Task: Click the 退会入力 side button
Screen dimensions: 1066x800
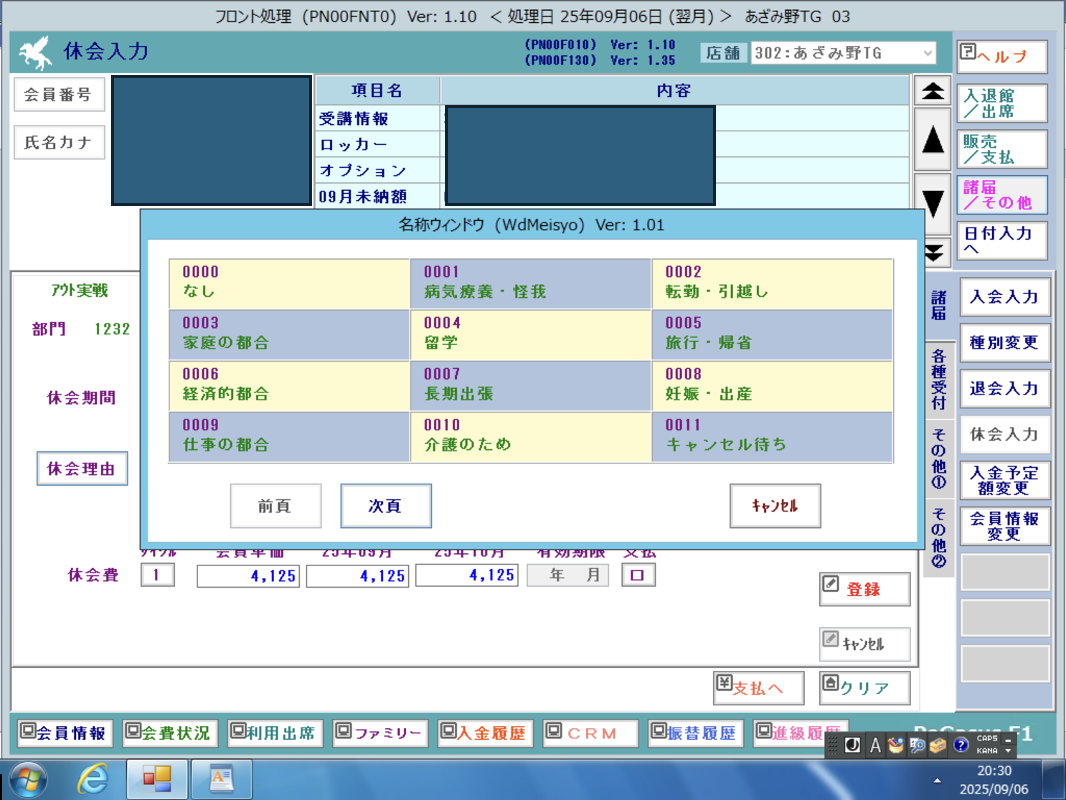Action: point(1004,388)
